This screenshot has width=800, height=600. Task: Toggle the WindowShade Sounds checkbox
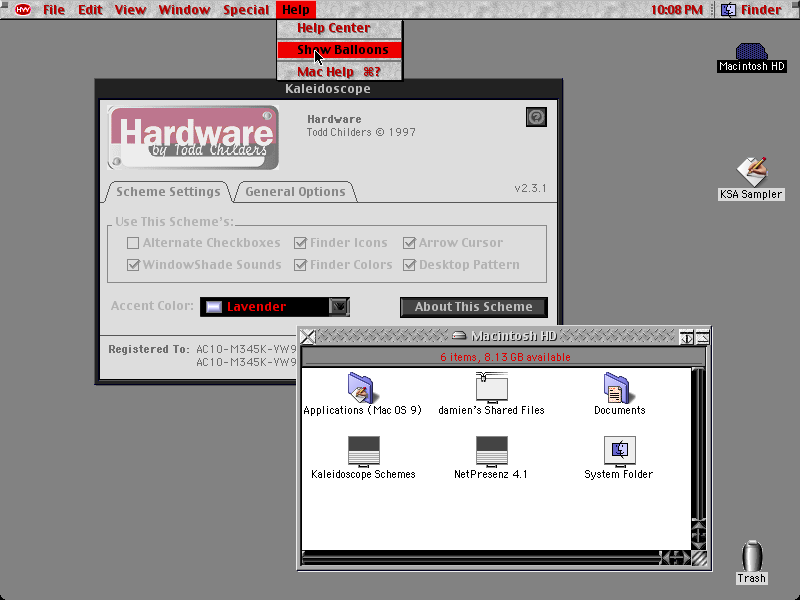point(133,265)
